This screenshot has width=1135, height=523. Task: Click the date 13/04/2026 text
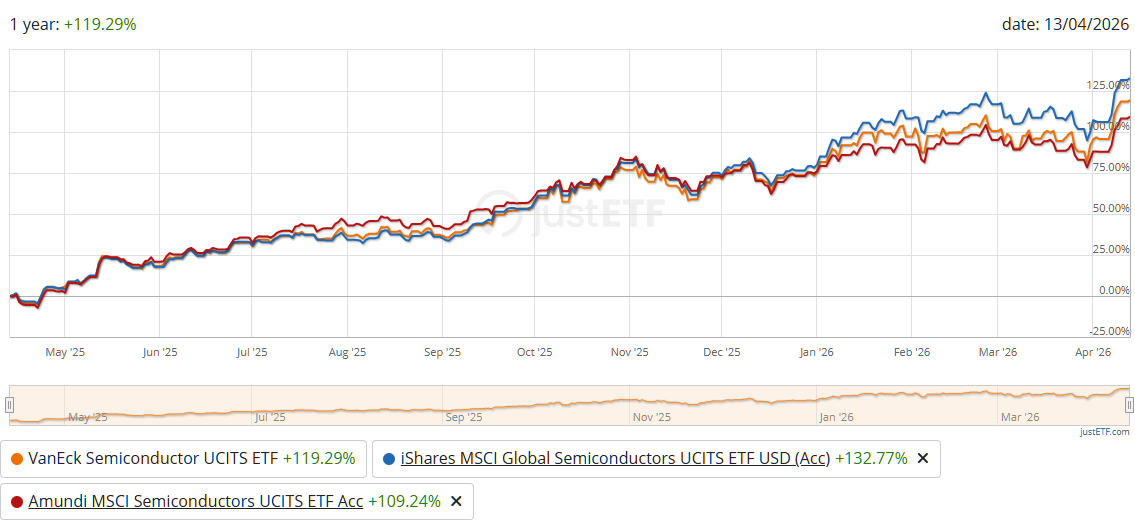(x=1065, y=24)
